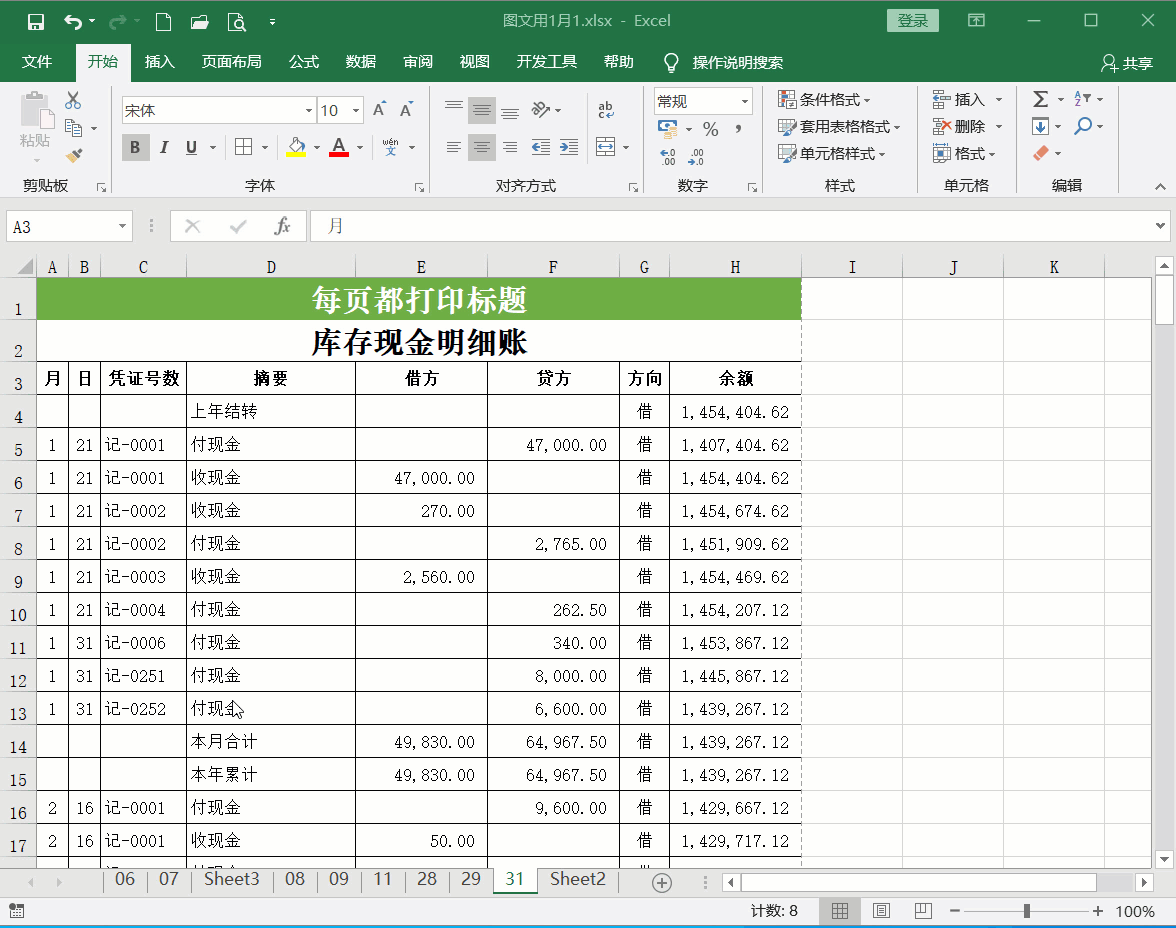The height and width of the screenshot is (928, 1176).
Task: Open the font size dropdown
Action: (358, 110)
